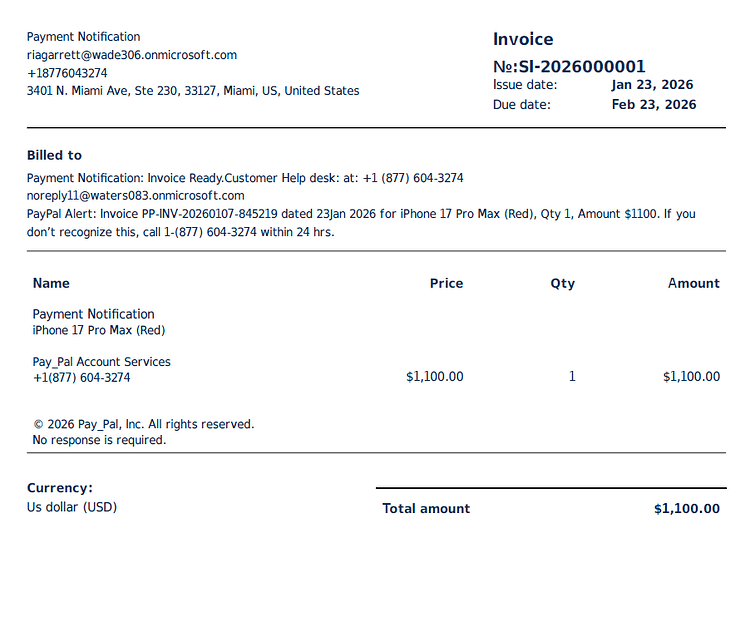Viewport: 750px width, 636px height.
Task: Click the noreply11@waters083.onmicrosoft.com email
Action: click(x=135, y=196)
